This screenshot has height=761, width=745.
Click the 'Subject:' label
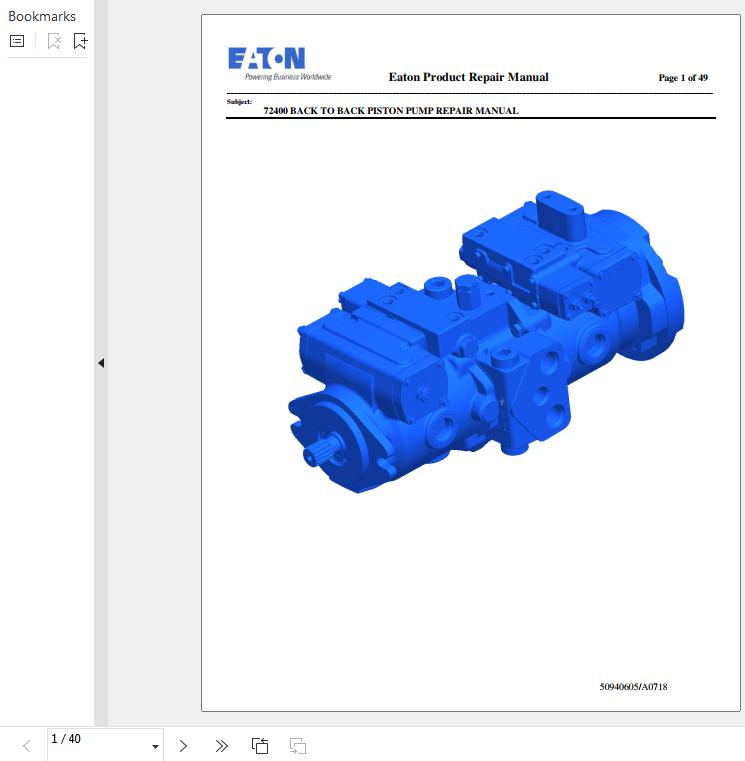pos(239,101)
